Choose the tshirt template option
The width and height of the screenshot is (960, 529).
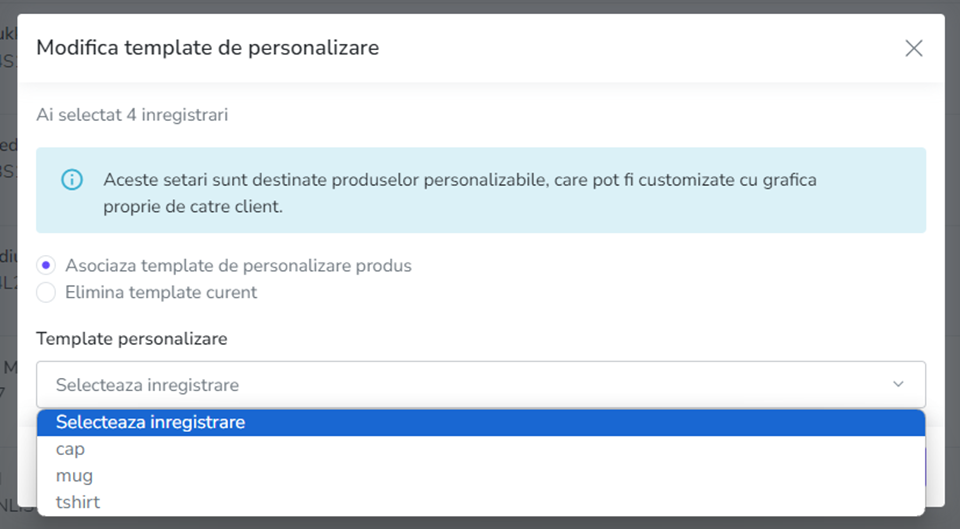(x=481, y=502)
